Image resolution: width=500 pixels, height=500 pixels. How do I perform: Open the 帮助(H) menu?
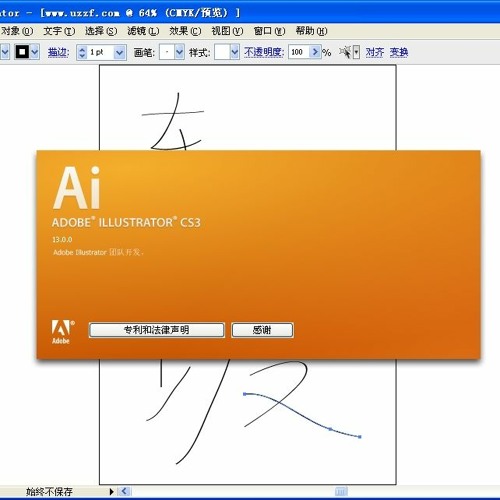coord(311,31)
